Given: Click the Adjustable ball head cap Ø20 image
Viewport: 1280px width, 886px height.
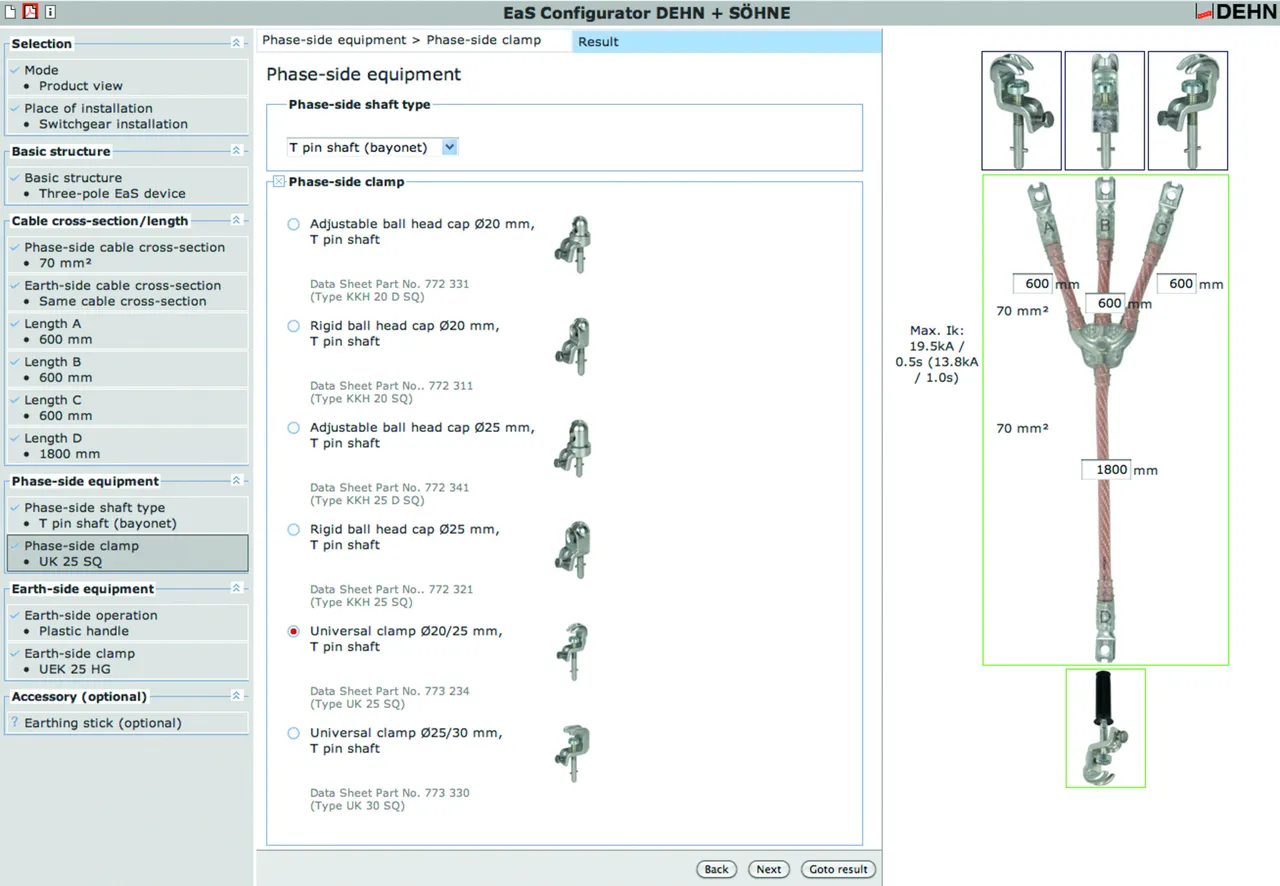Looking at the screenshot, I should point(572,244).
